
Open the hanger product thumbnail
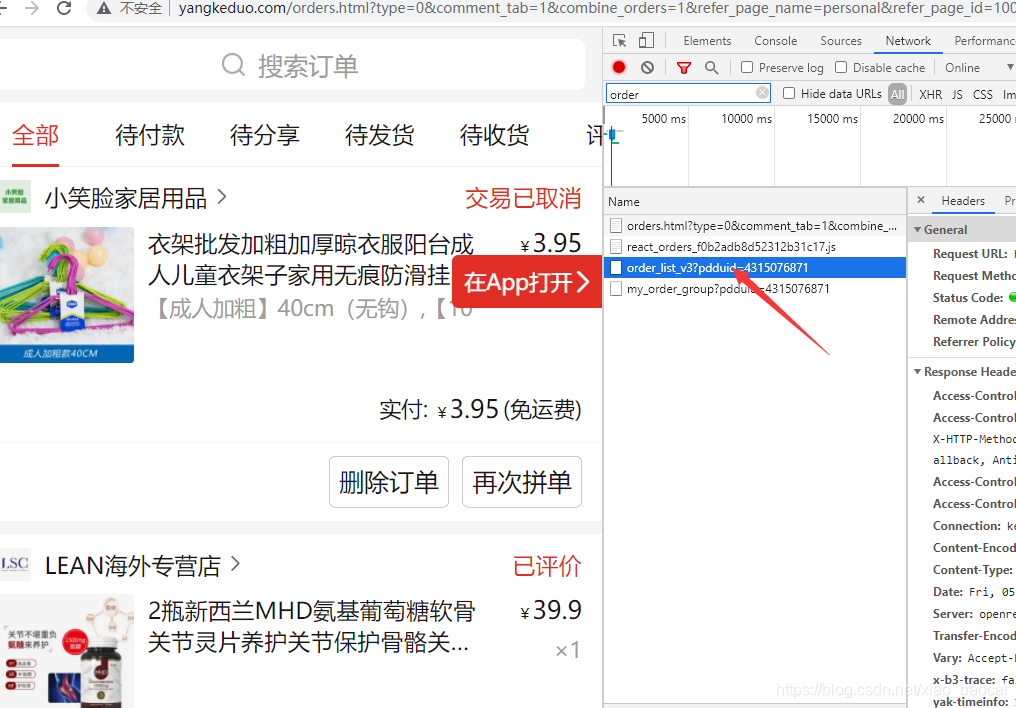(x=67, y=295)
